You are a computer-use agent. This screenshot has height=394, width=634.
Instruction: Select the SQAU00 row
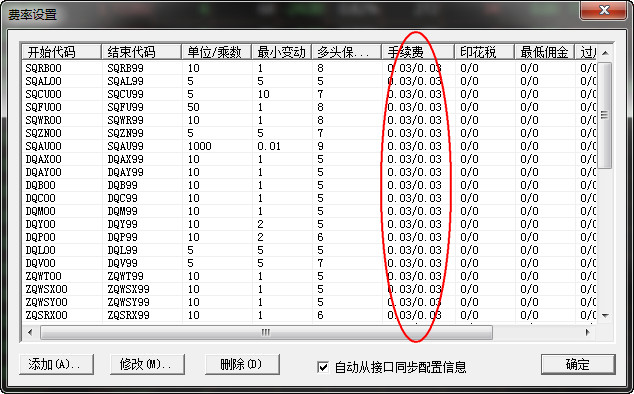tap(309, 146)
